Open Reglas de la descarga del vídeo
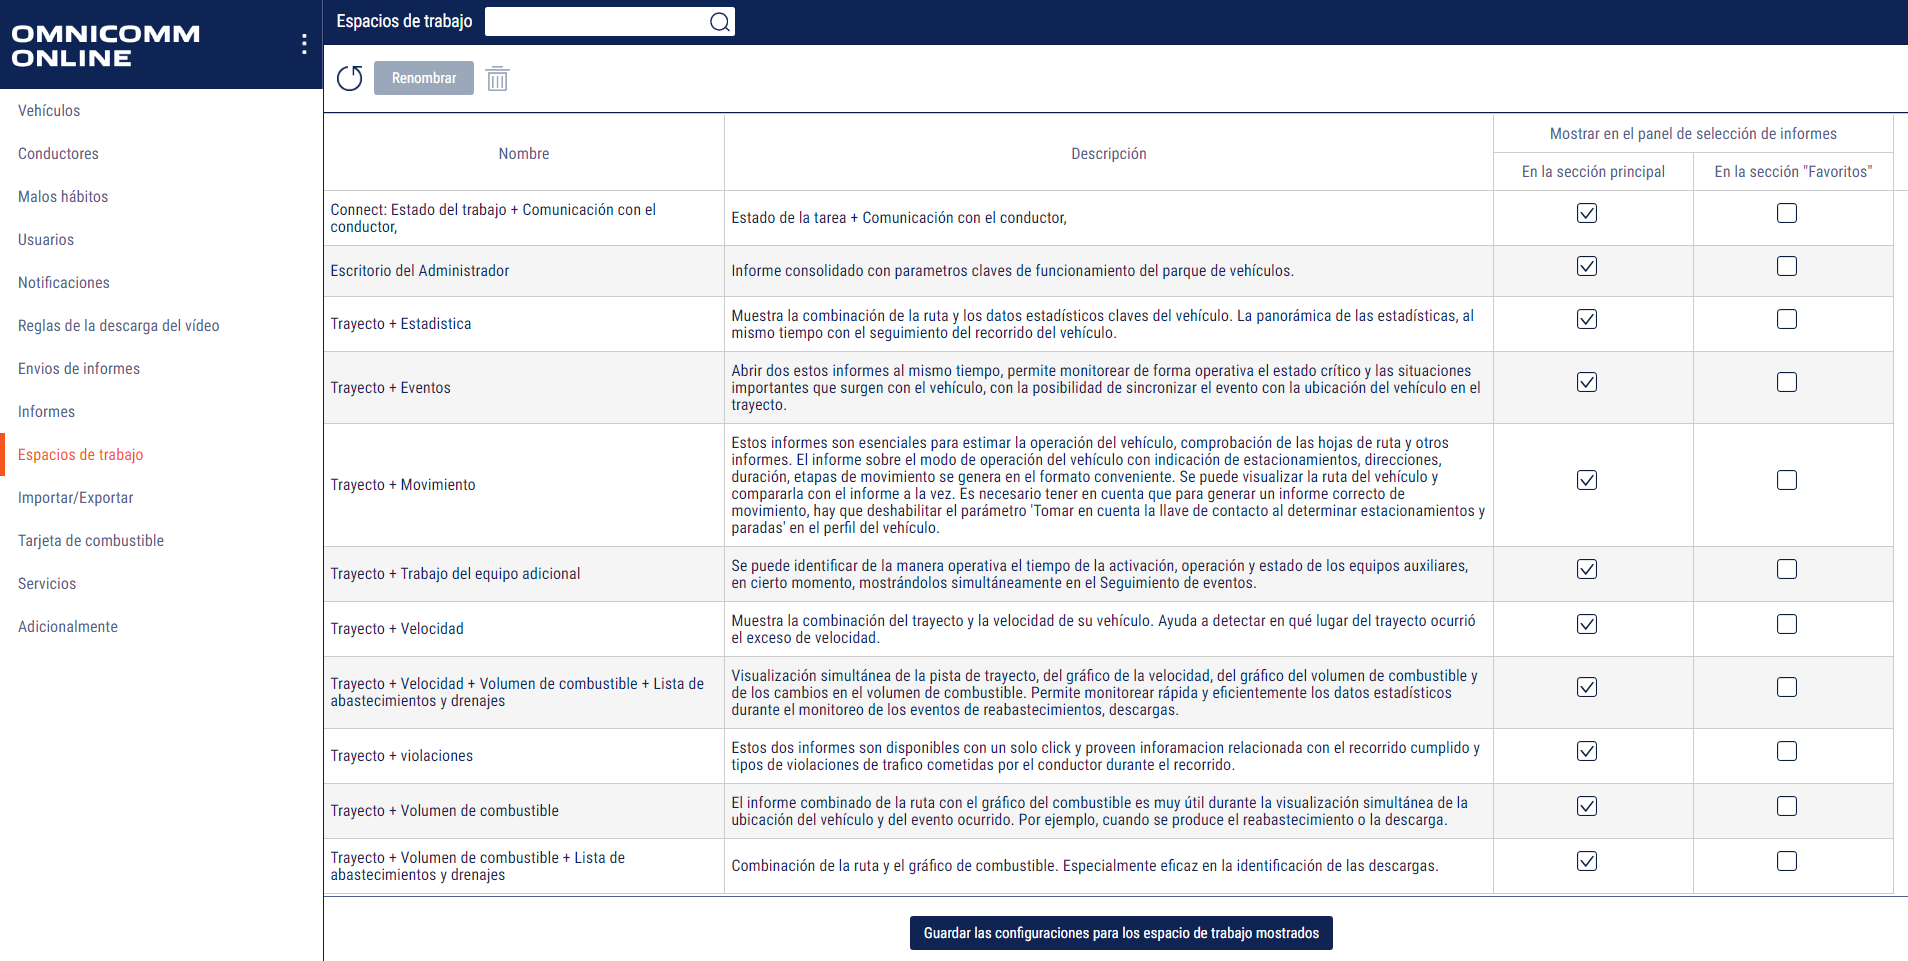1908x961 pixels. click(x=119, y=325)
